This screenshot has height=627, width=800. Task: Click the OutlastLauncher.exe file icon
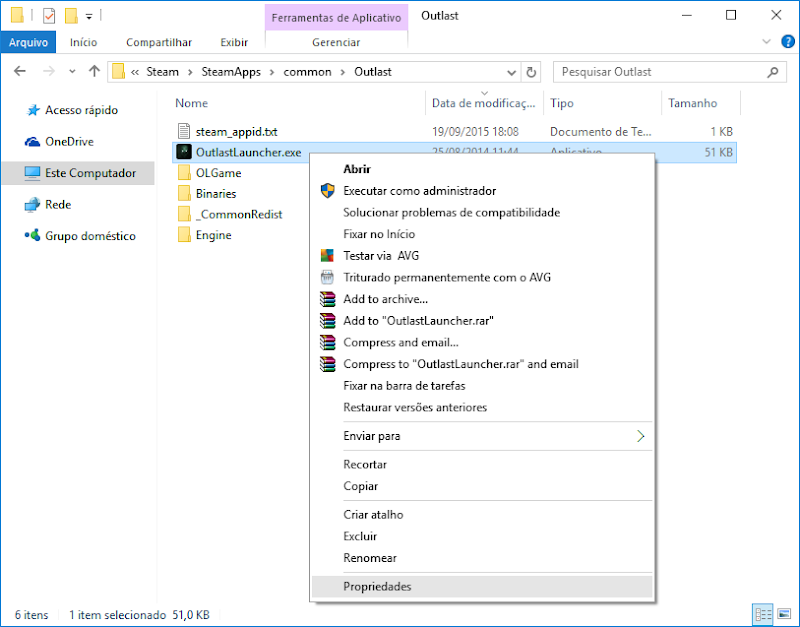184,152
